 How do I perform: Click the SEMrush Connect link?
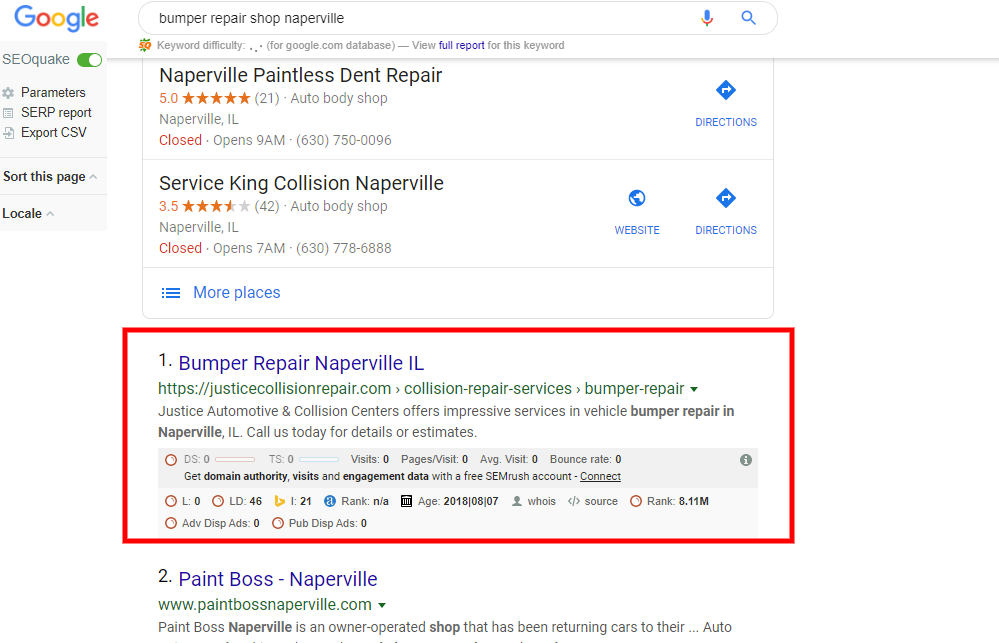coord(600,476)
